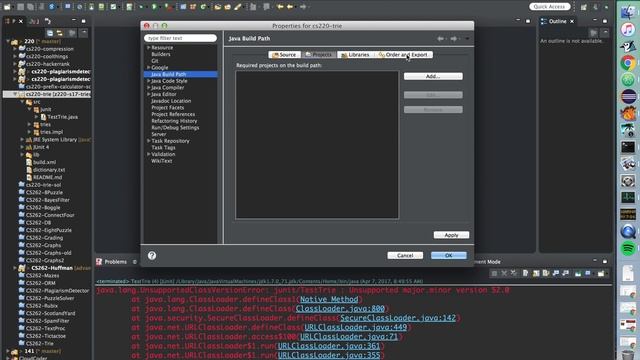Click the Open Console icon

(x=601, y=273)
